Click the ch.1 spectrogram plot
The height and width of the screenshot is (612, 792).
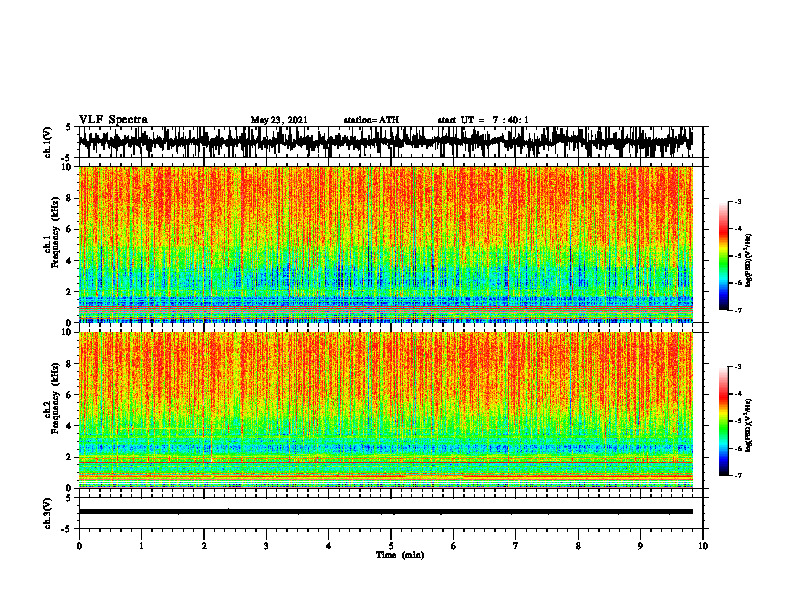tap(385, 244)
